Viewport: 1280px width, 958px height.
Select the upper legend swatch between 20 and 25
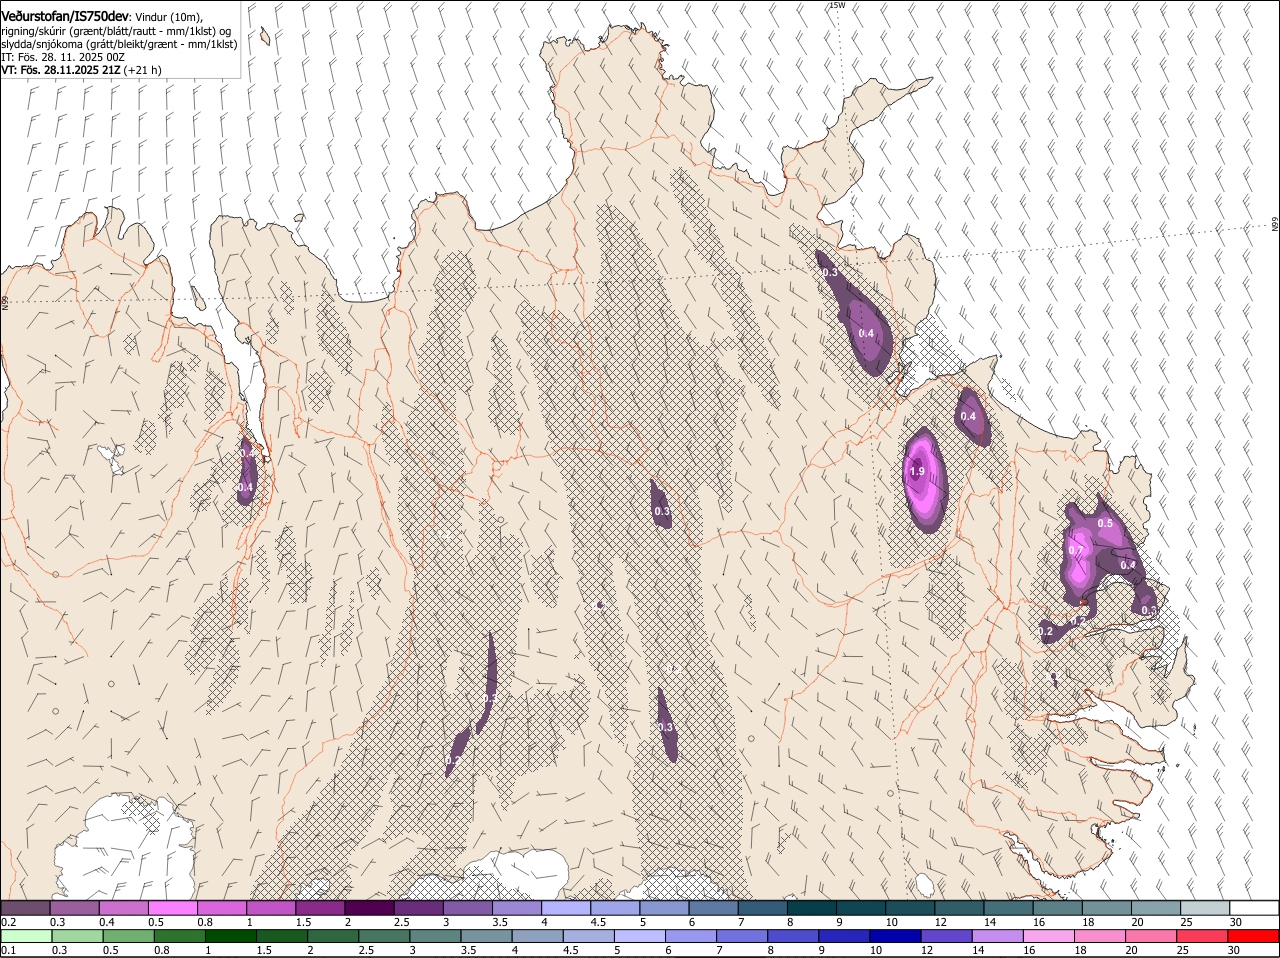pyautogui.click(x=1156, y=907)
